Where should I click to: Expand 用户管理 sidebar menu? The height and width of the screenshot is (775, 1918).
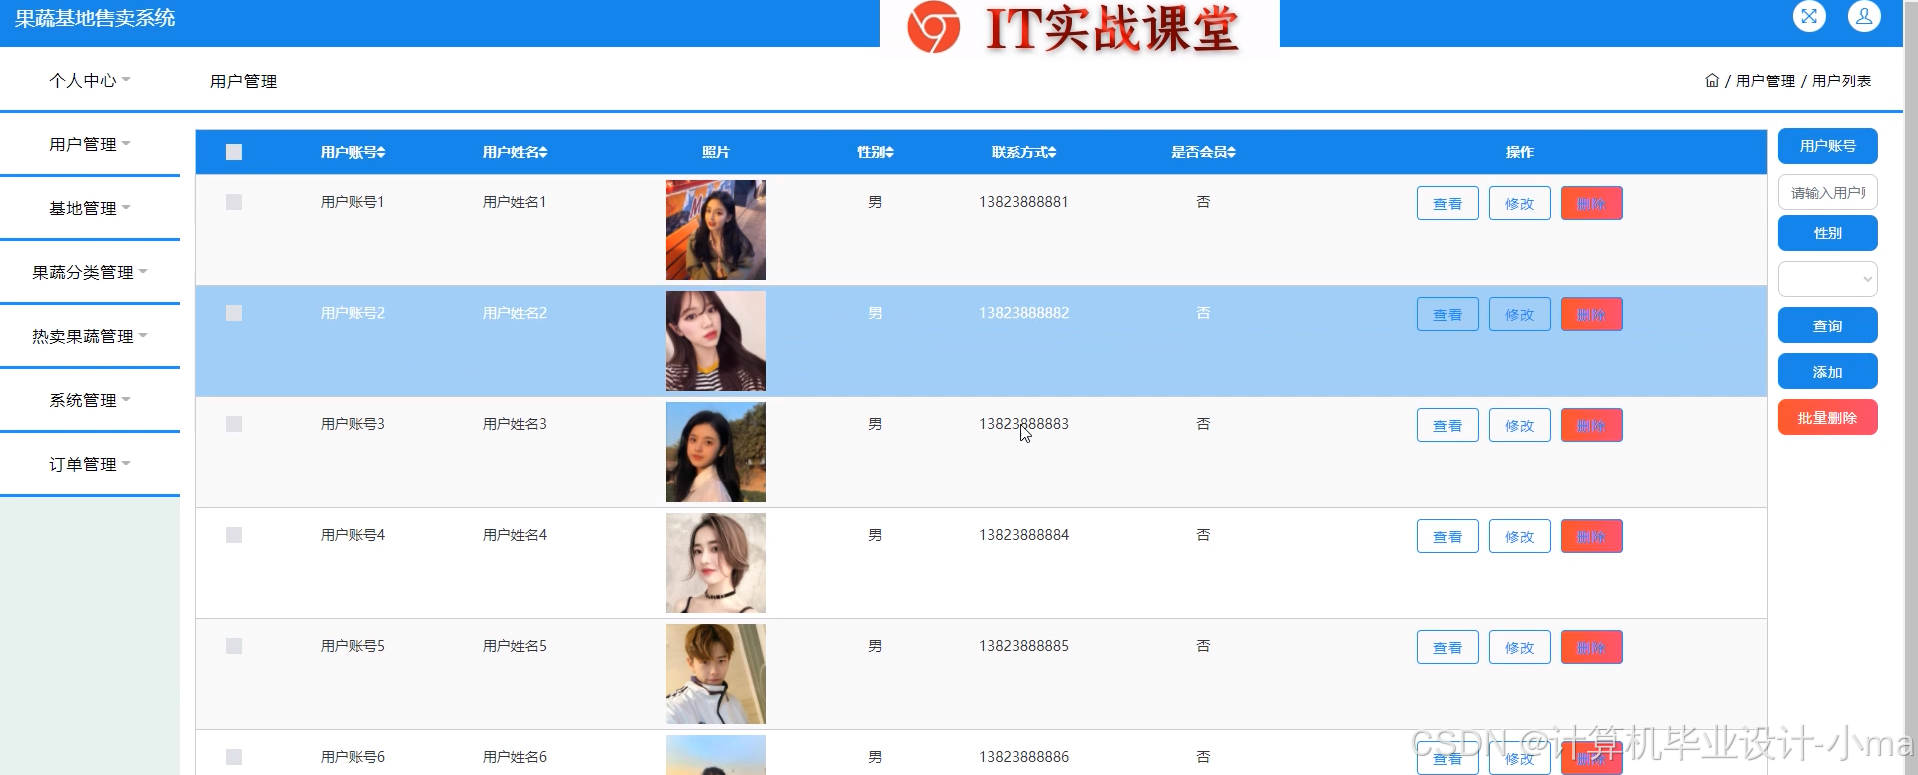[90, 144]
